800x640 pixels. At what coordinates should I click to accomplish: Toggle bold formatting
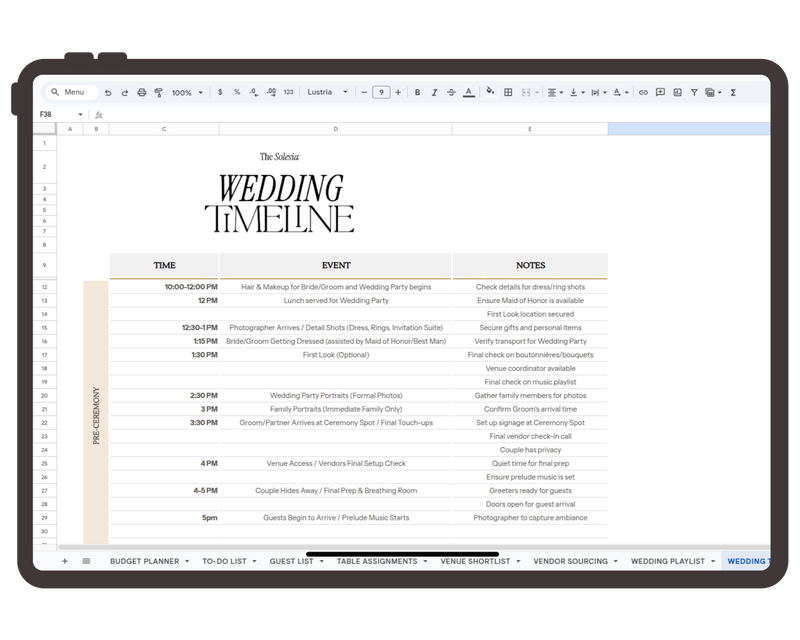coord(417,92)
